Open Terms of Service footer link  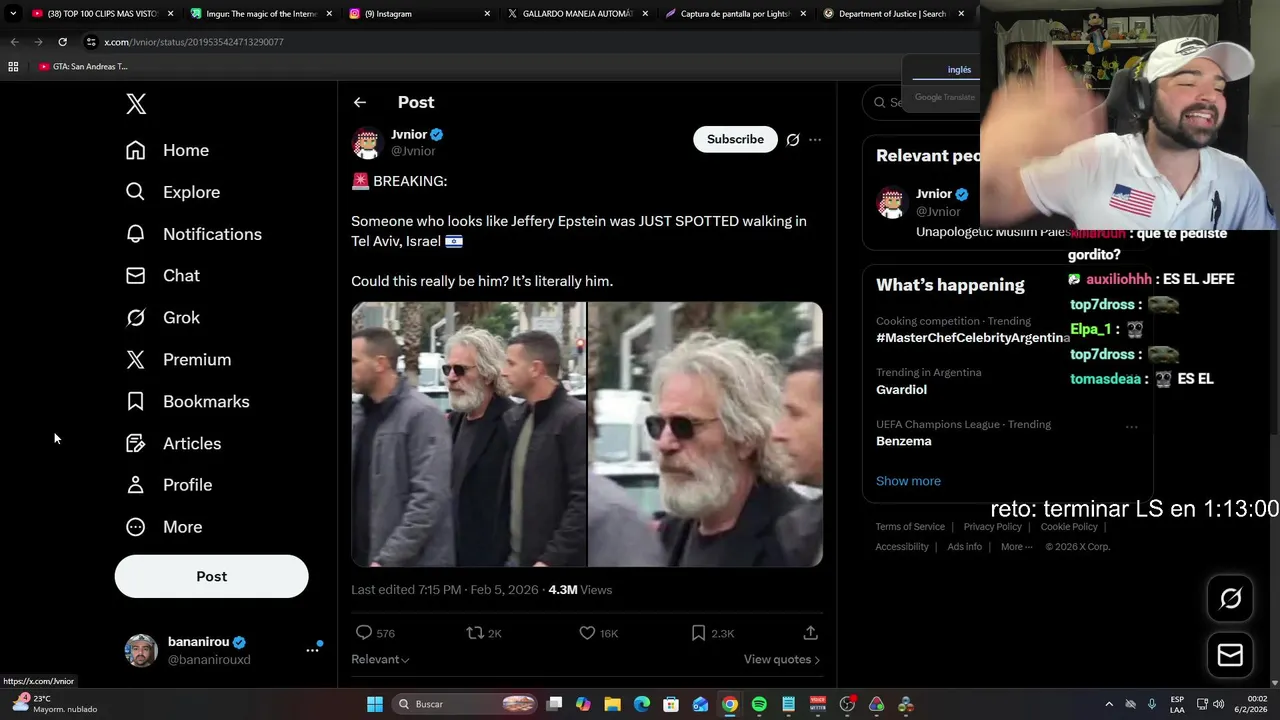910,527
